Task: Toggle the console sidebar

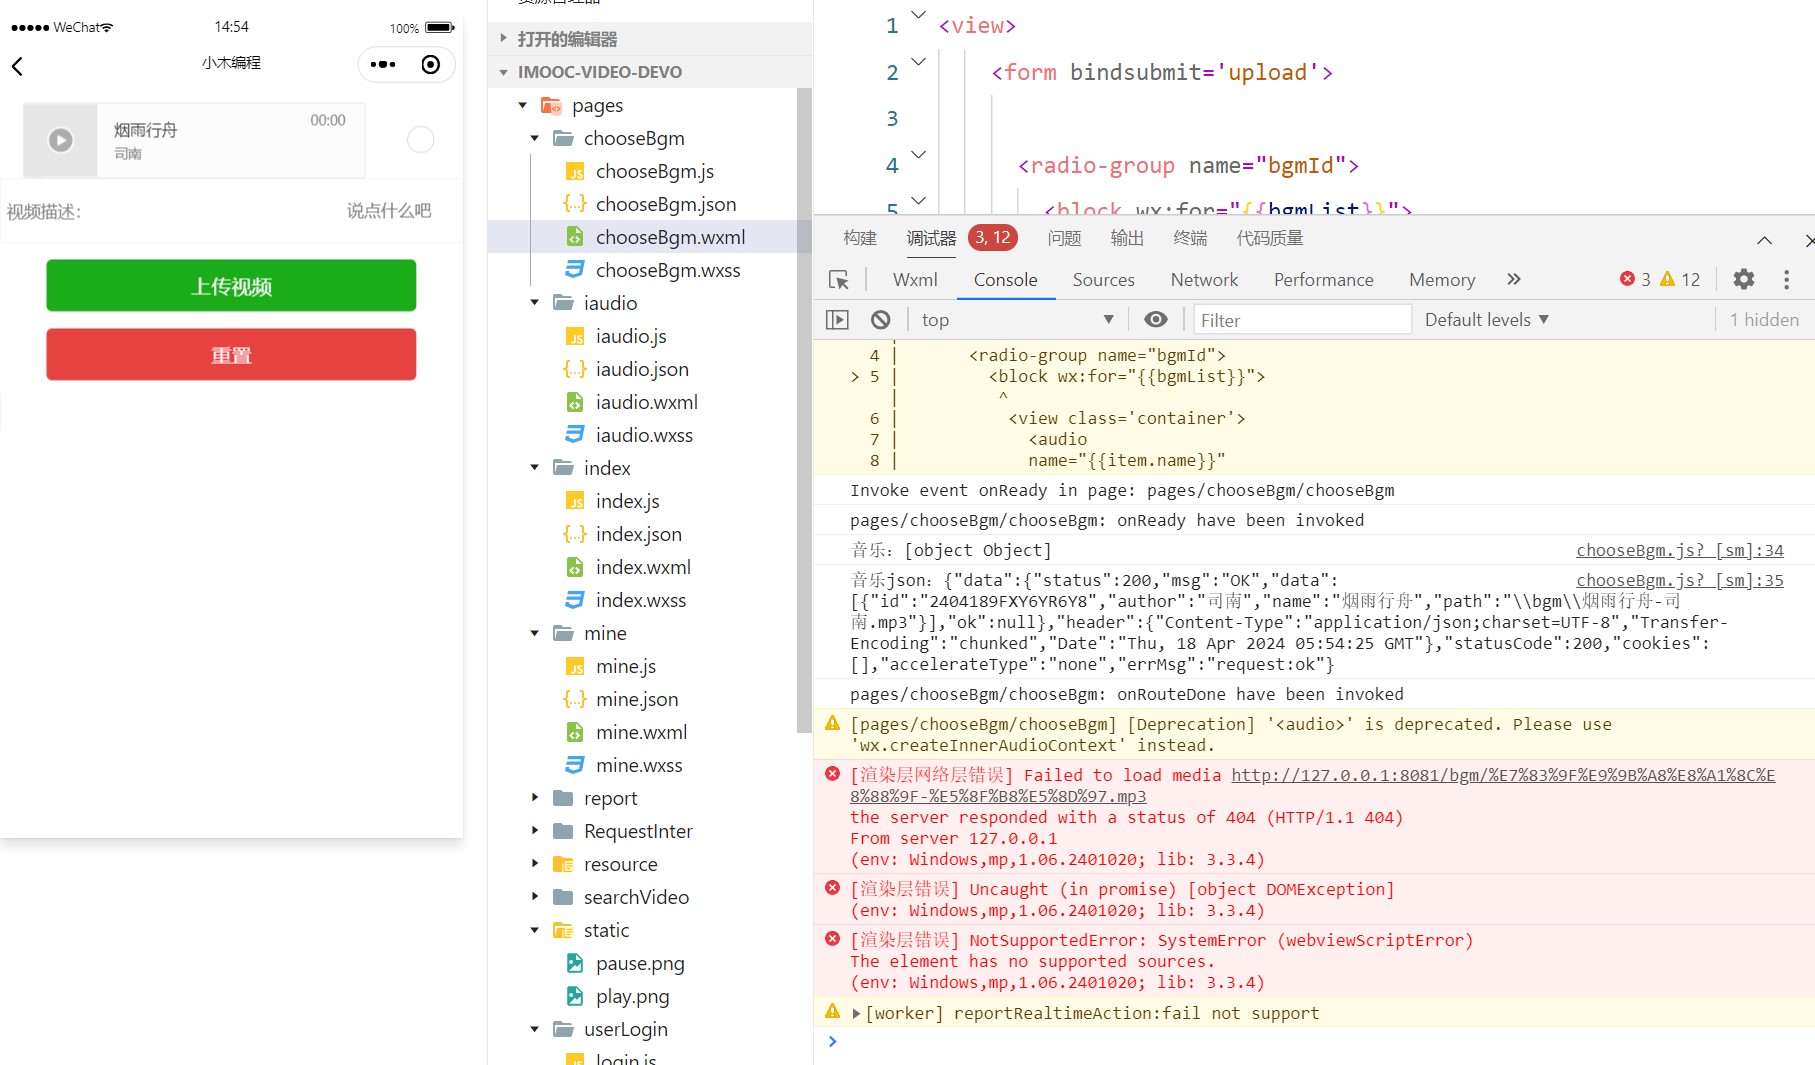Action: click(x=837, y=320)
